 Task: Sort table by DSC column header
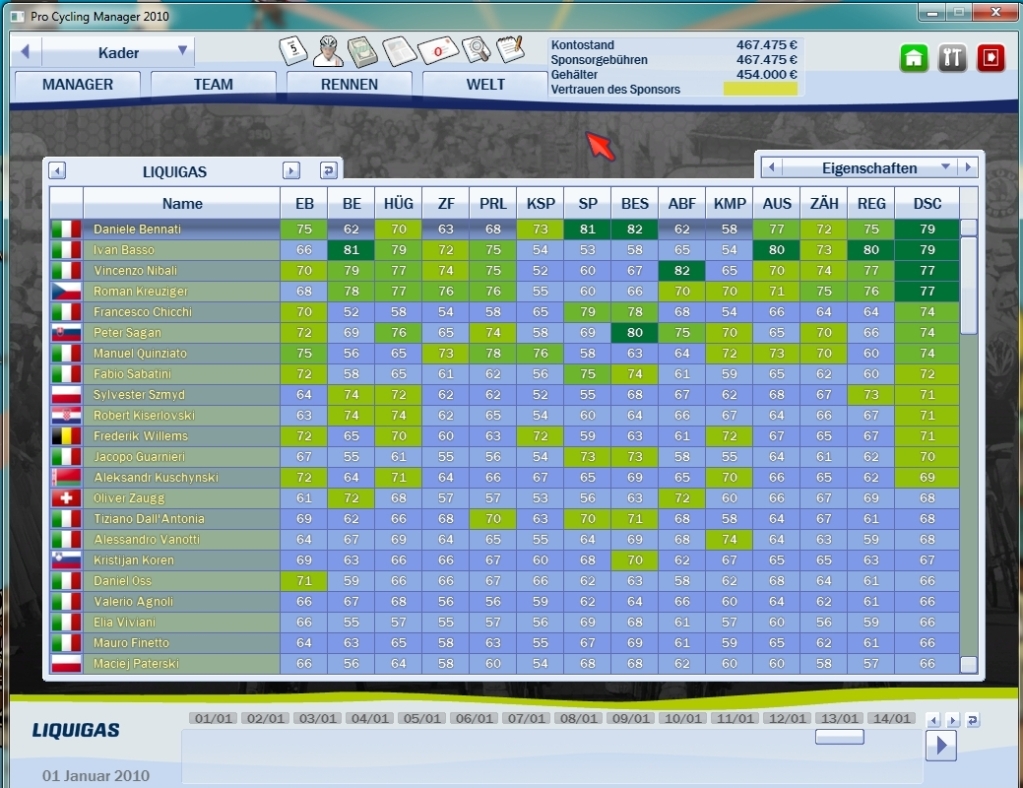click(x=927, y=203)
